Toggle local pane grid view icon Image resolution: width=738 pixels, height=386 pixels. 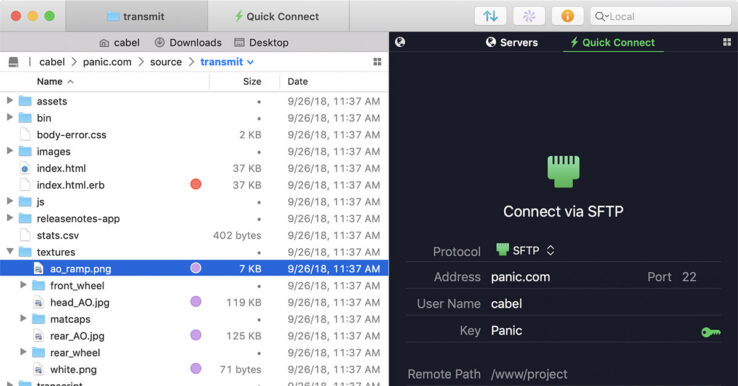377,62
